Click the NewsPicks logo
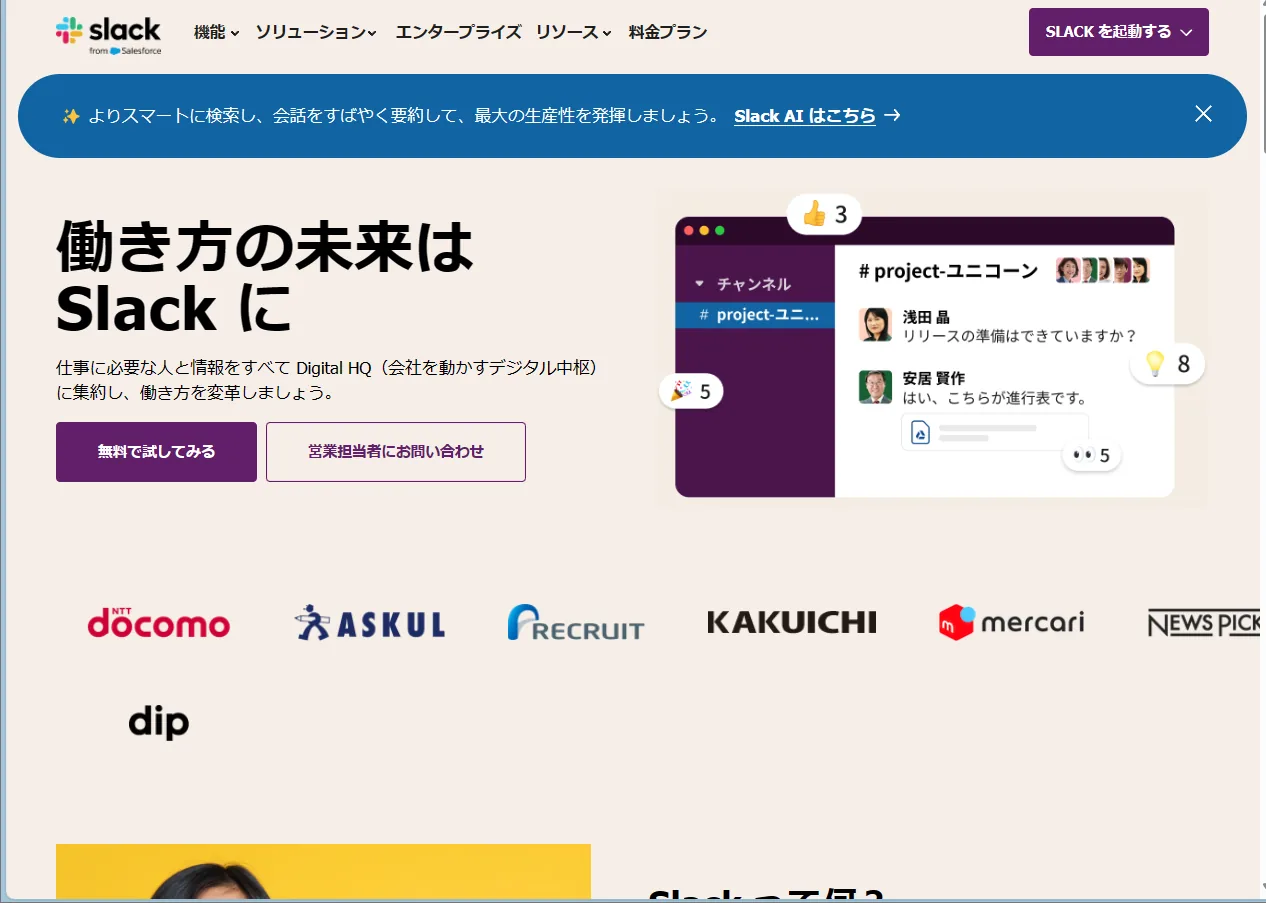This screenshot has height=903, width=1266. tap(1203, 624)
